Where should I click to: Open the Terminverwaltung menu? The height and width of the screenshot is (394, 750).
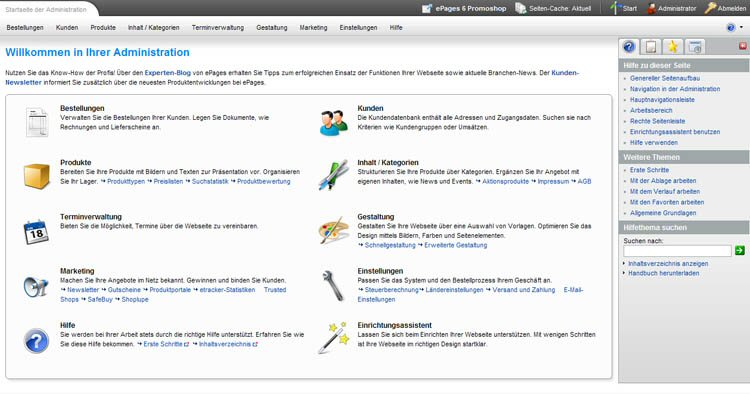tap(218, 28)
